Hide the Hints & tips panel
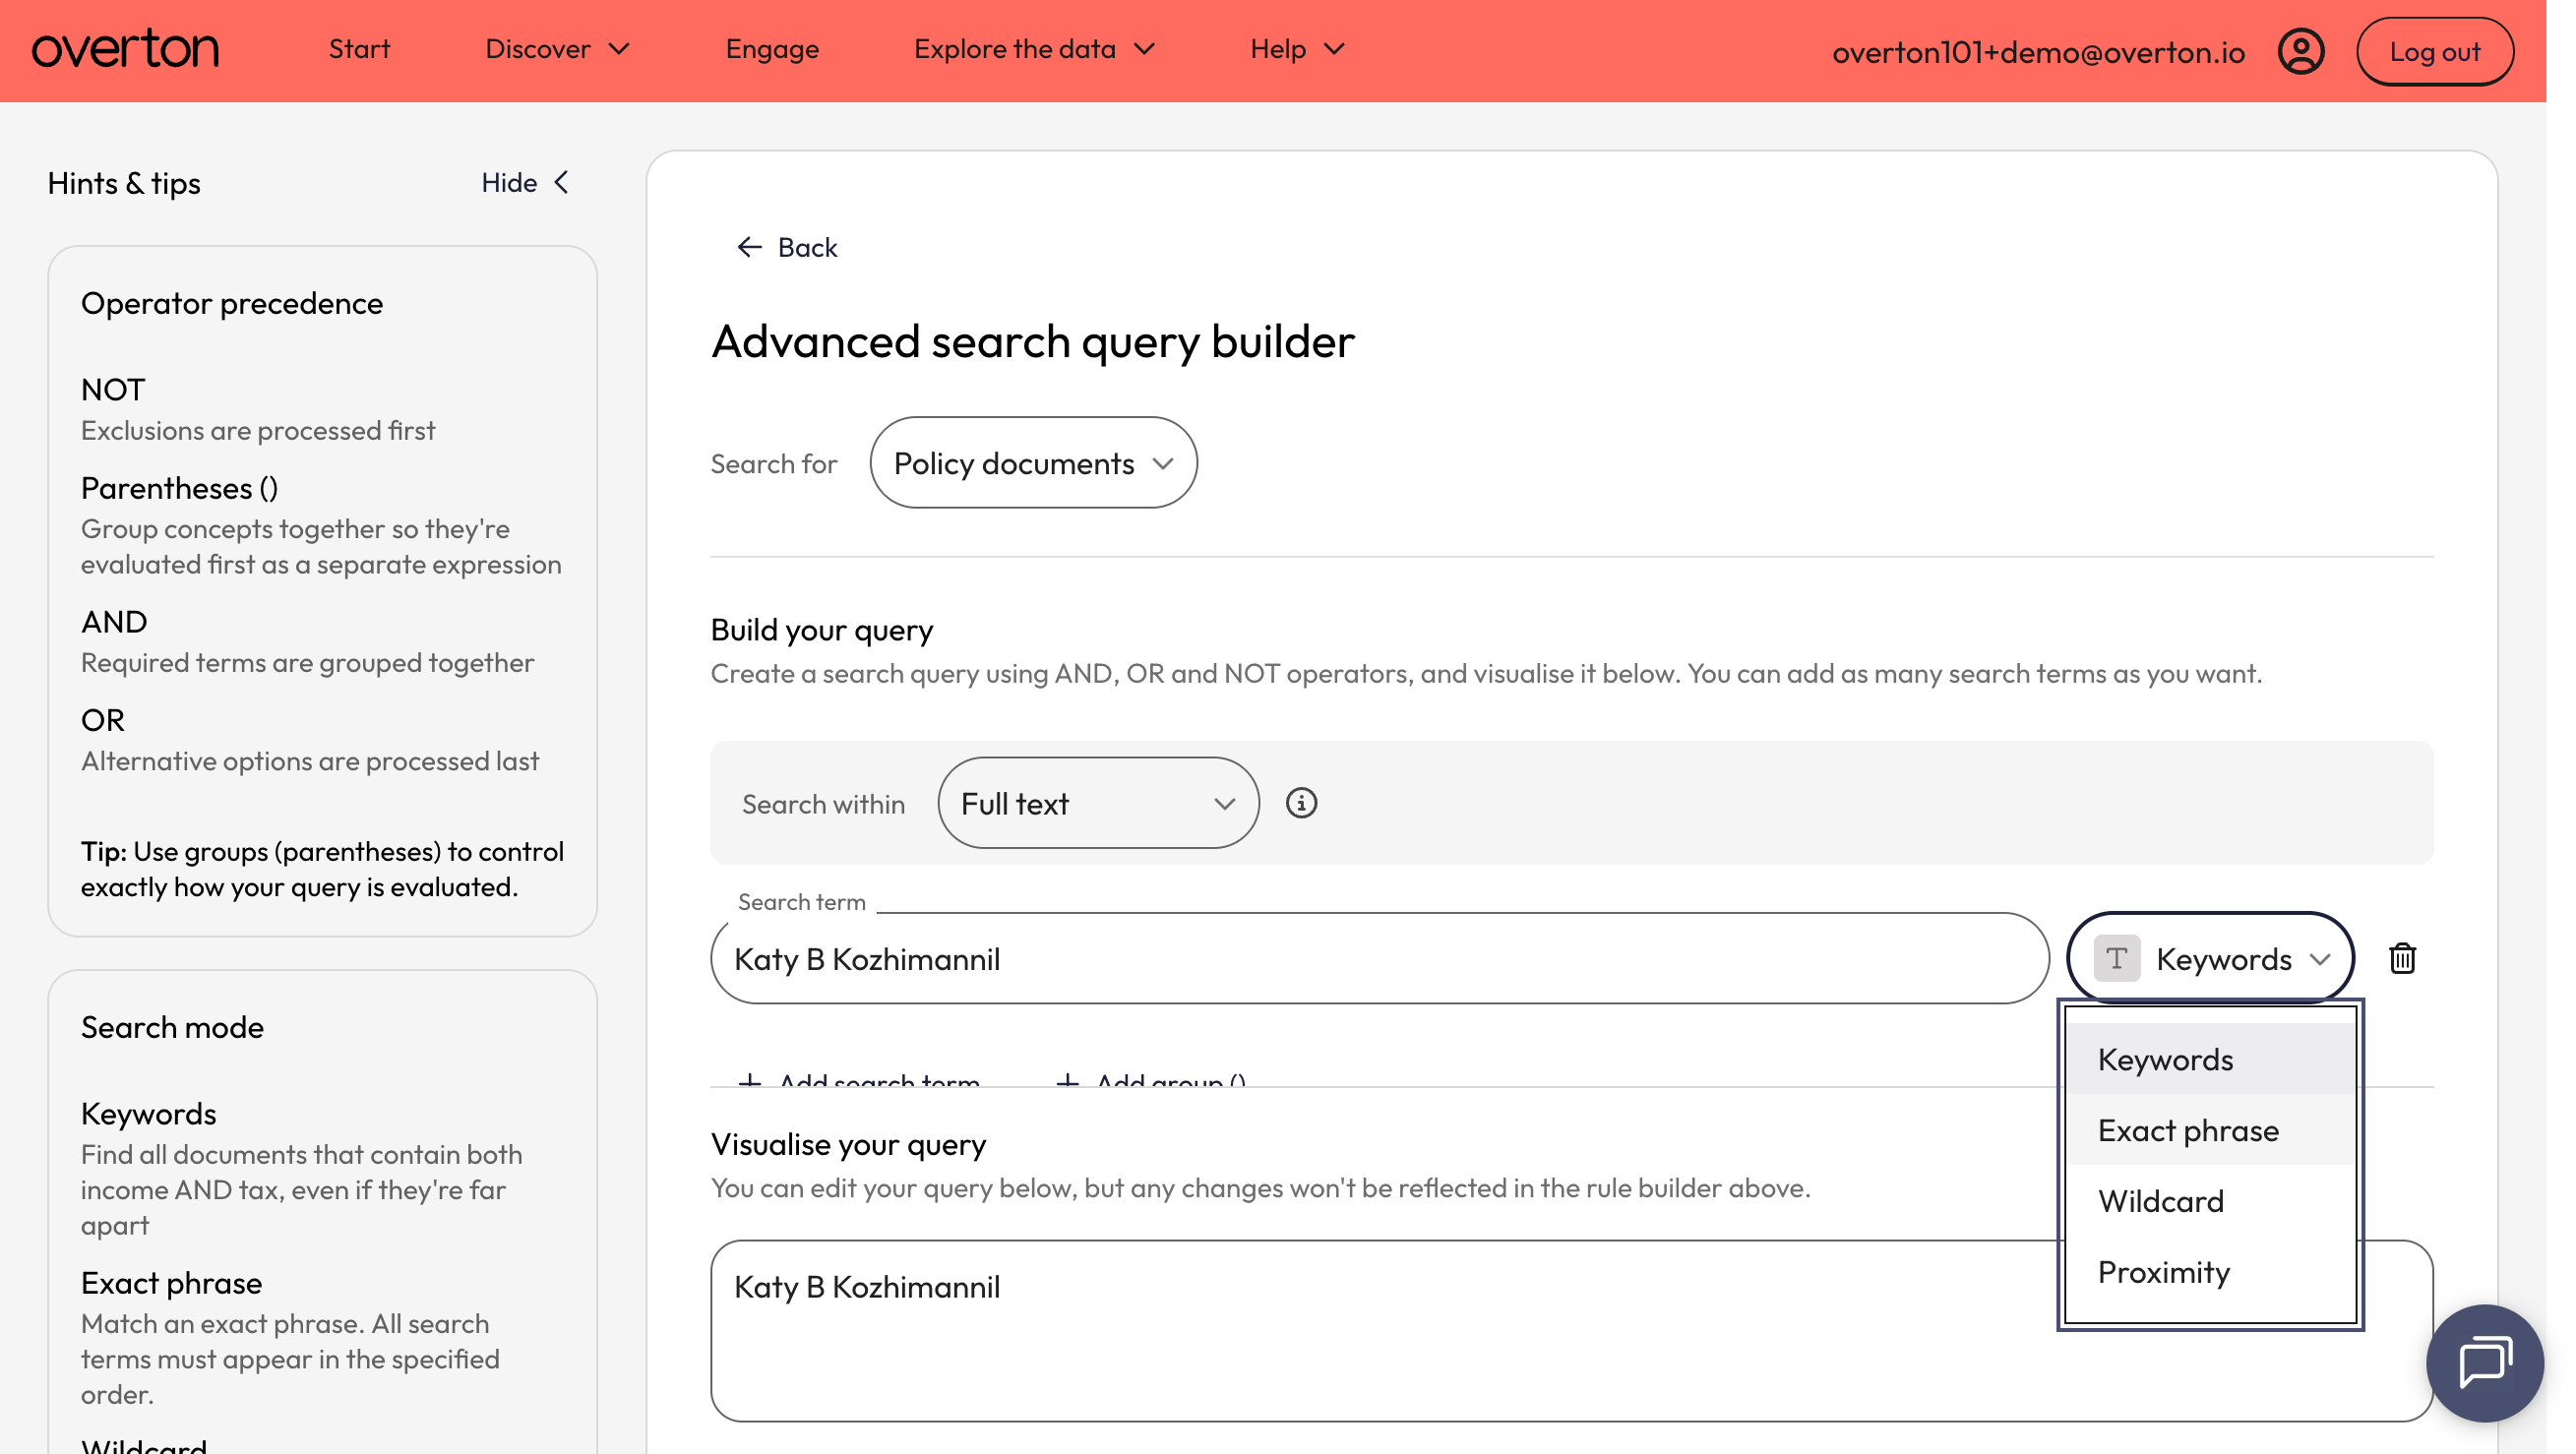Viewport: 2576px width, 1454px height. tap(525, 182)
